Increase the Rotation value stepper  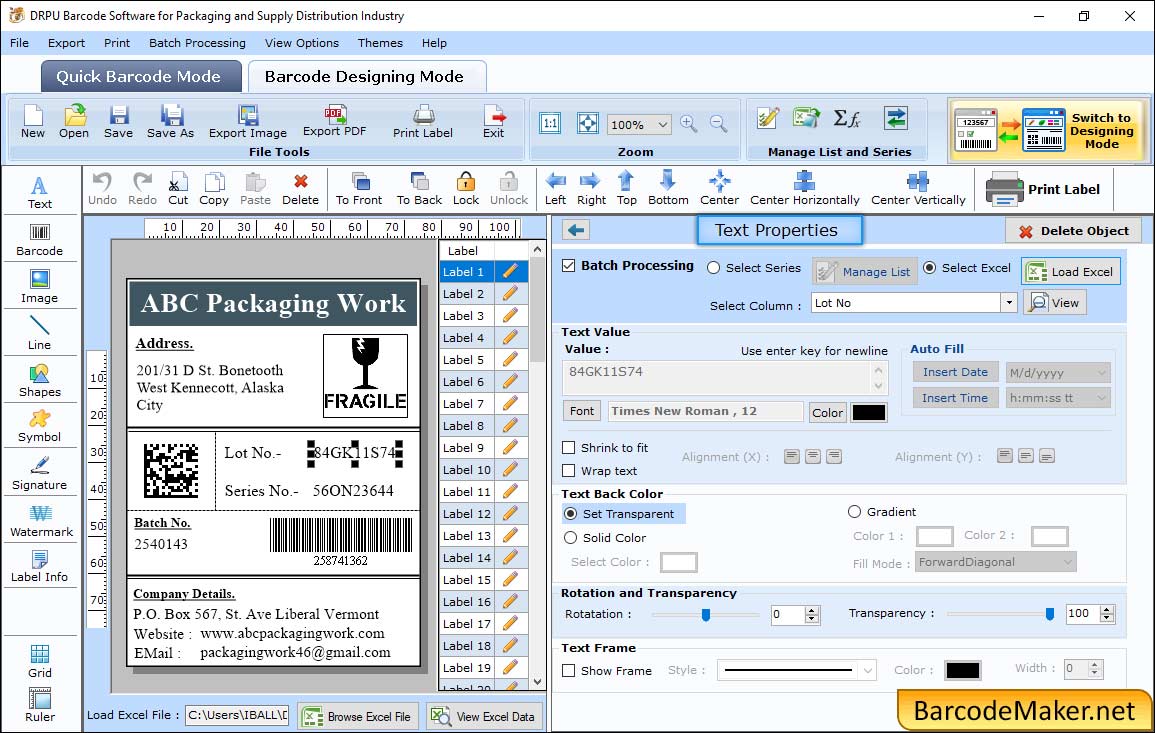[x=812, y=610]
